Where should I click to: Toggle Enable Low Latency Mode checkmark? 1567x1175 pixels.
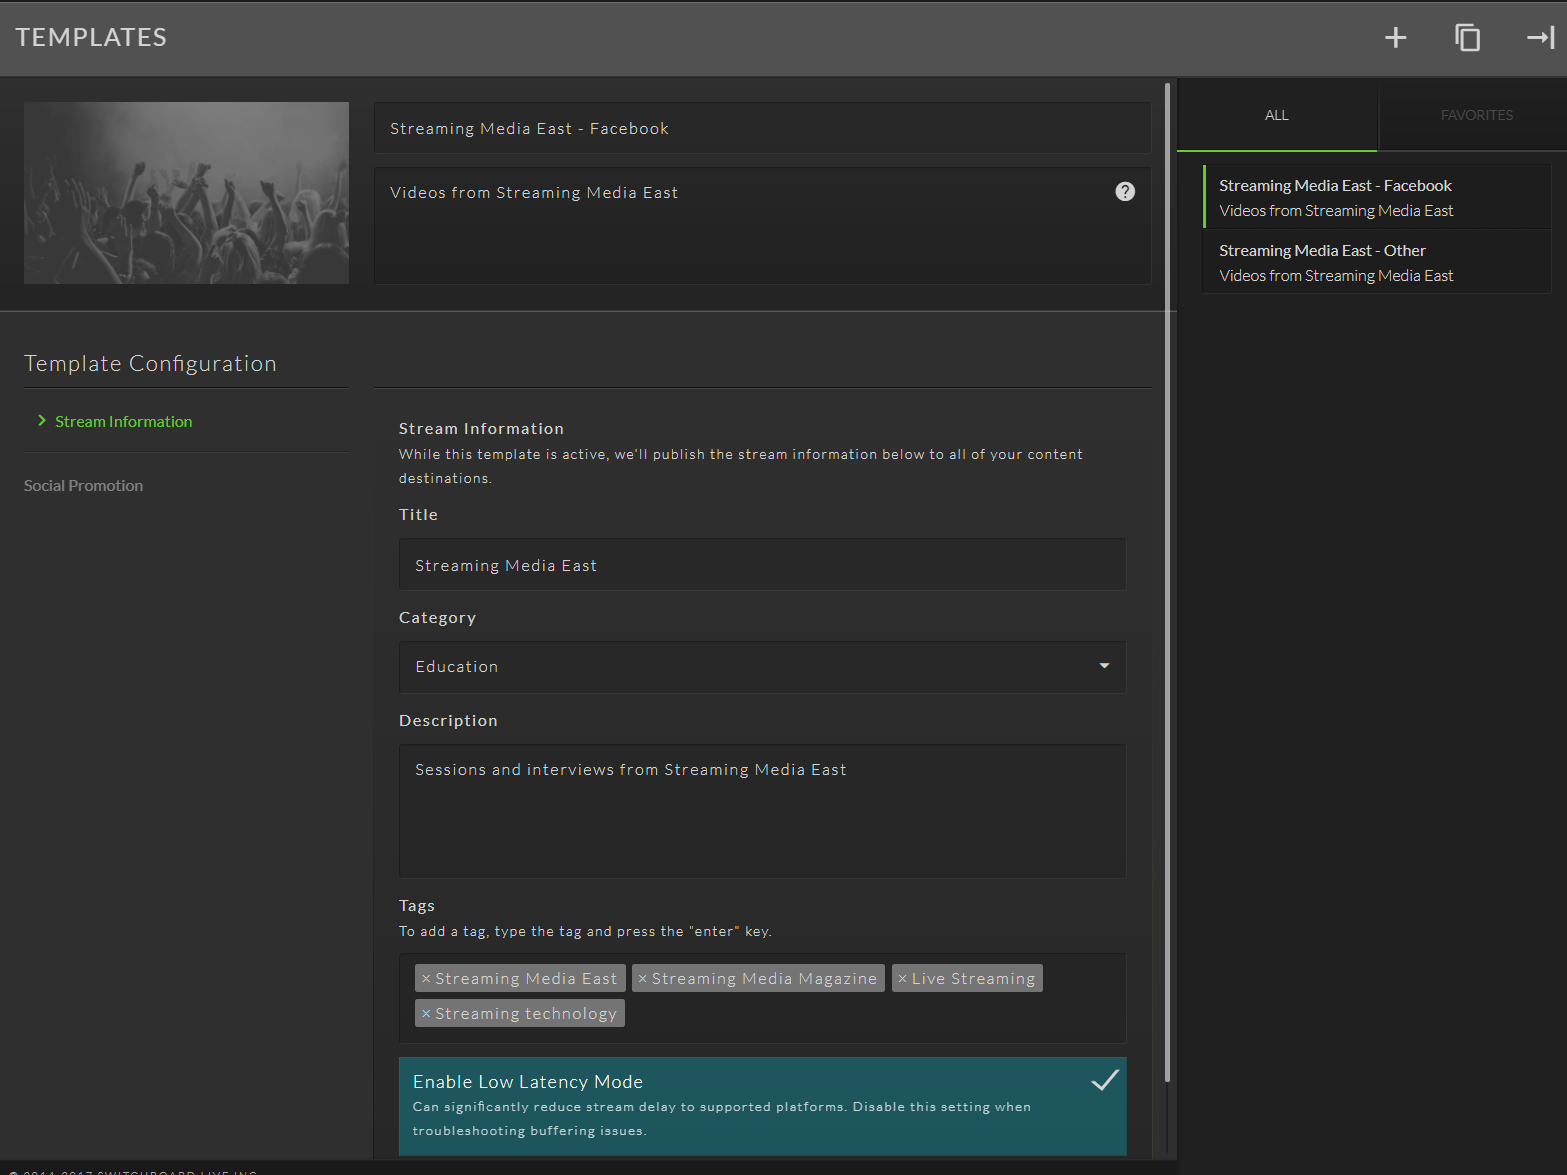1104,1080
